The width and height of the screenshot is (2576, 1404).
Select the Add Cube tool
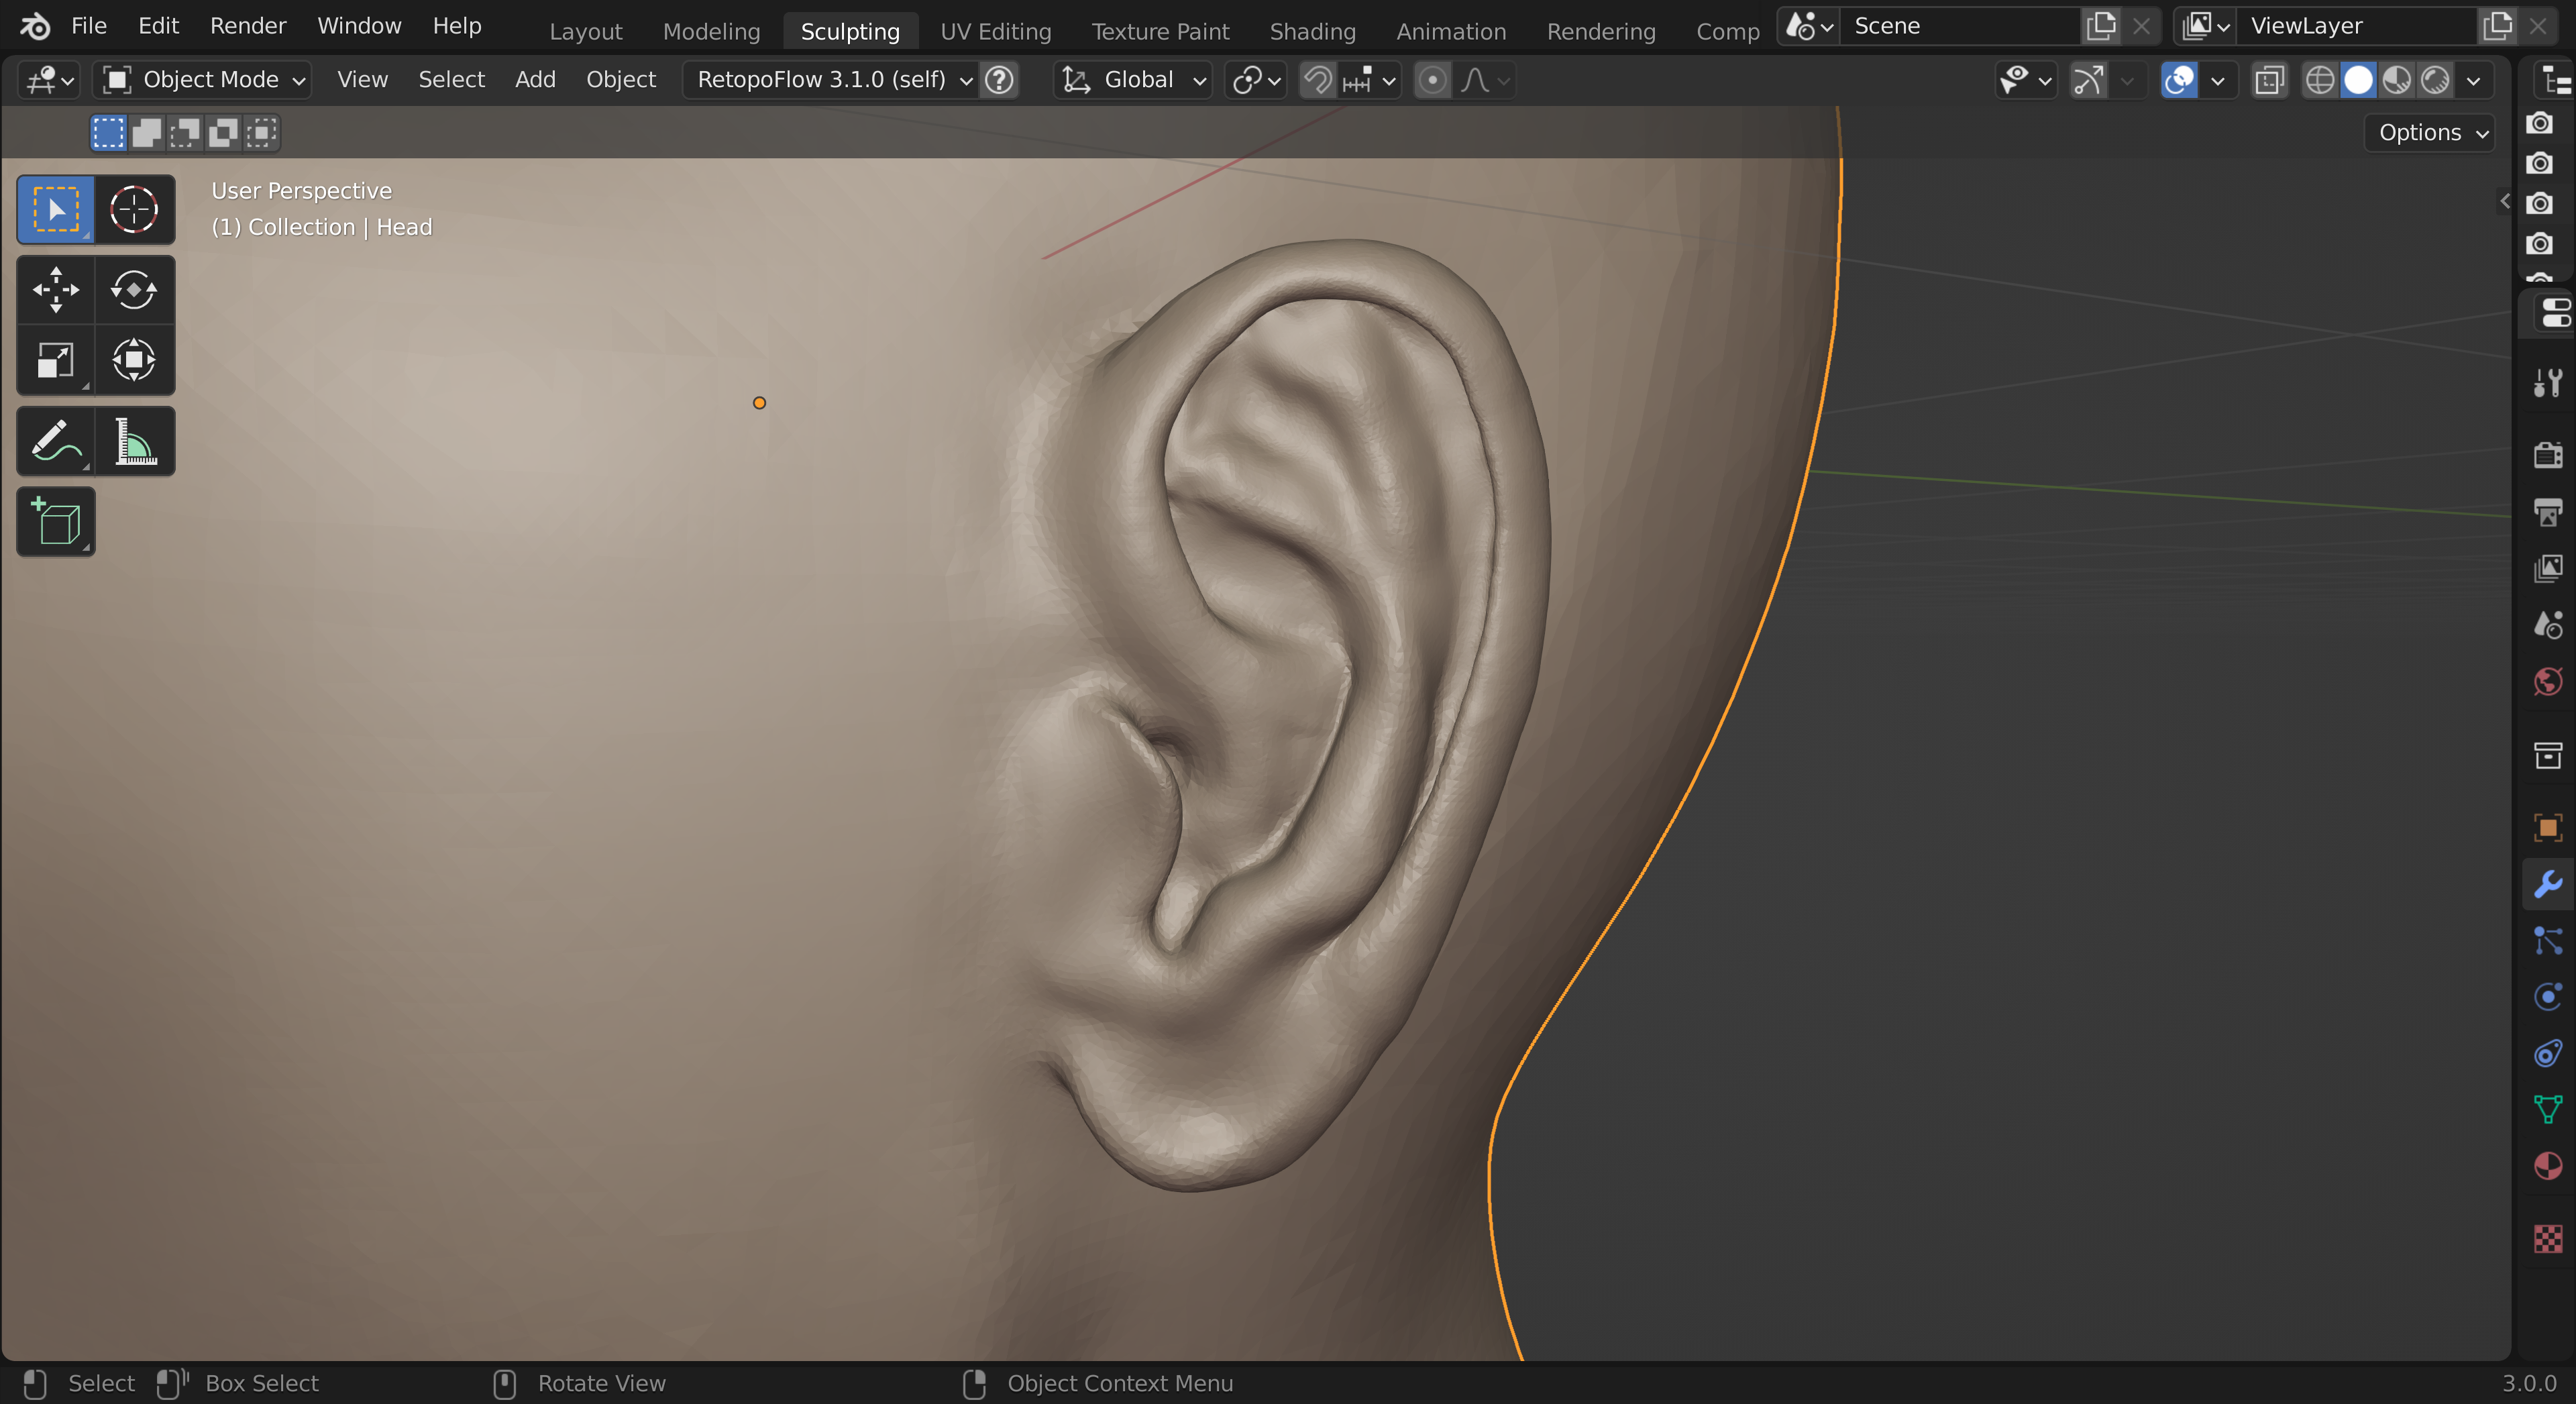tap(55, 522)
